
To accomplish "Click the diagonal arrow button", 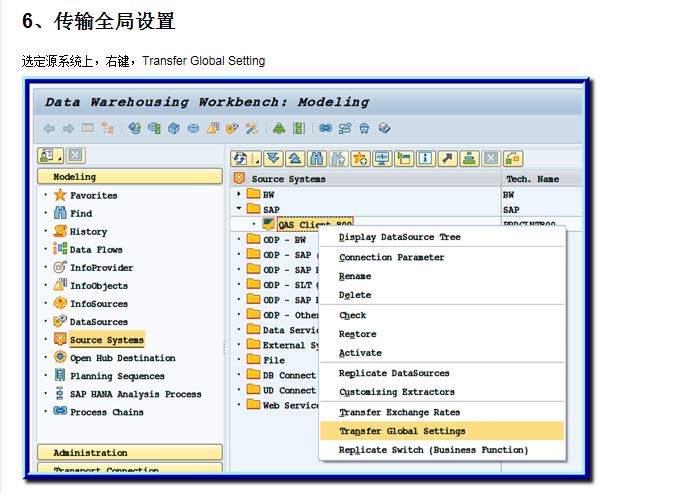I will pos(447,159).
